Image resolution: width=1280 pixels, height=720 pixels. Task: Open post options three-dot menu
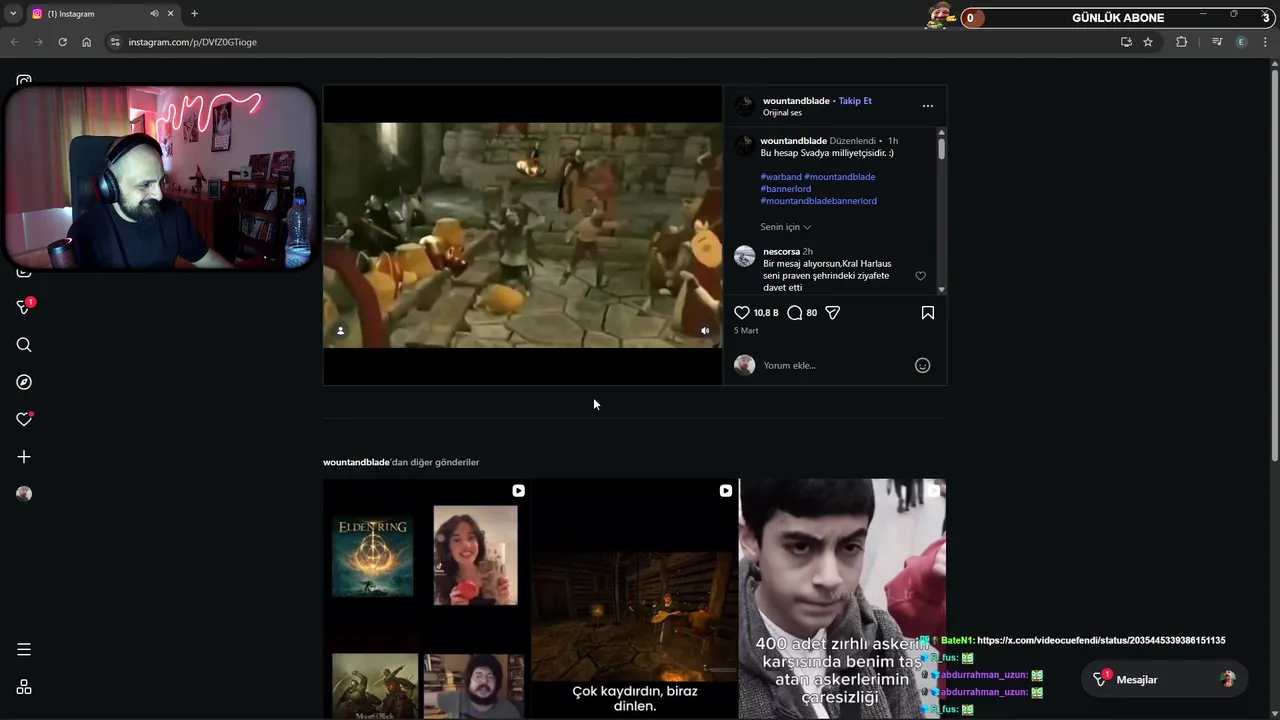928,106
